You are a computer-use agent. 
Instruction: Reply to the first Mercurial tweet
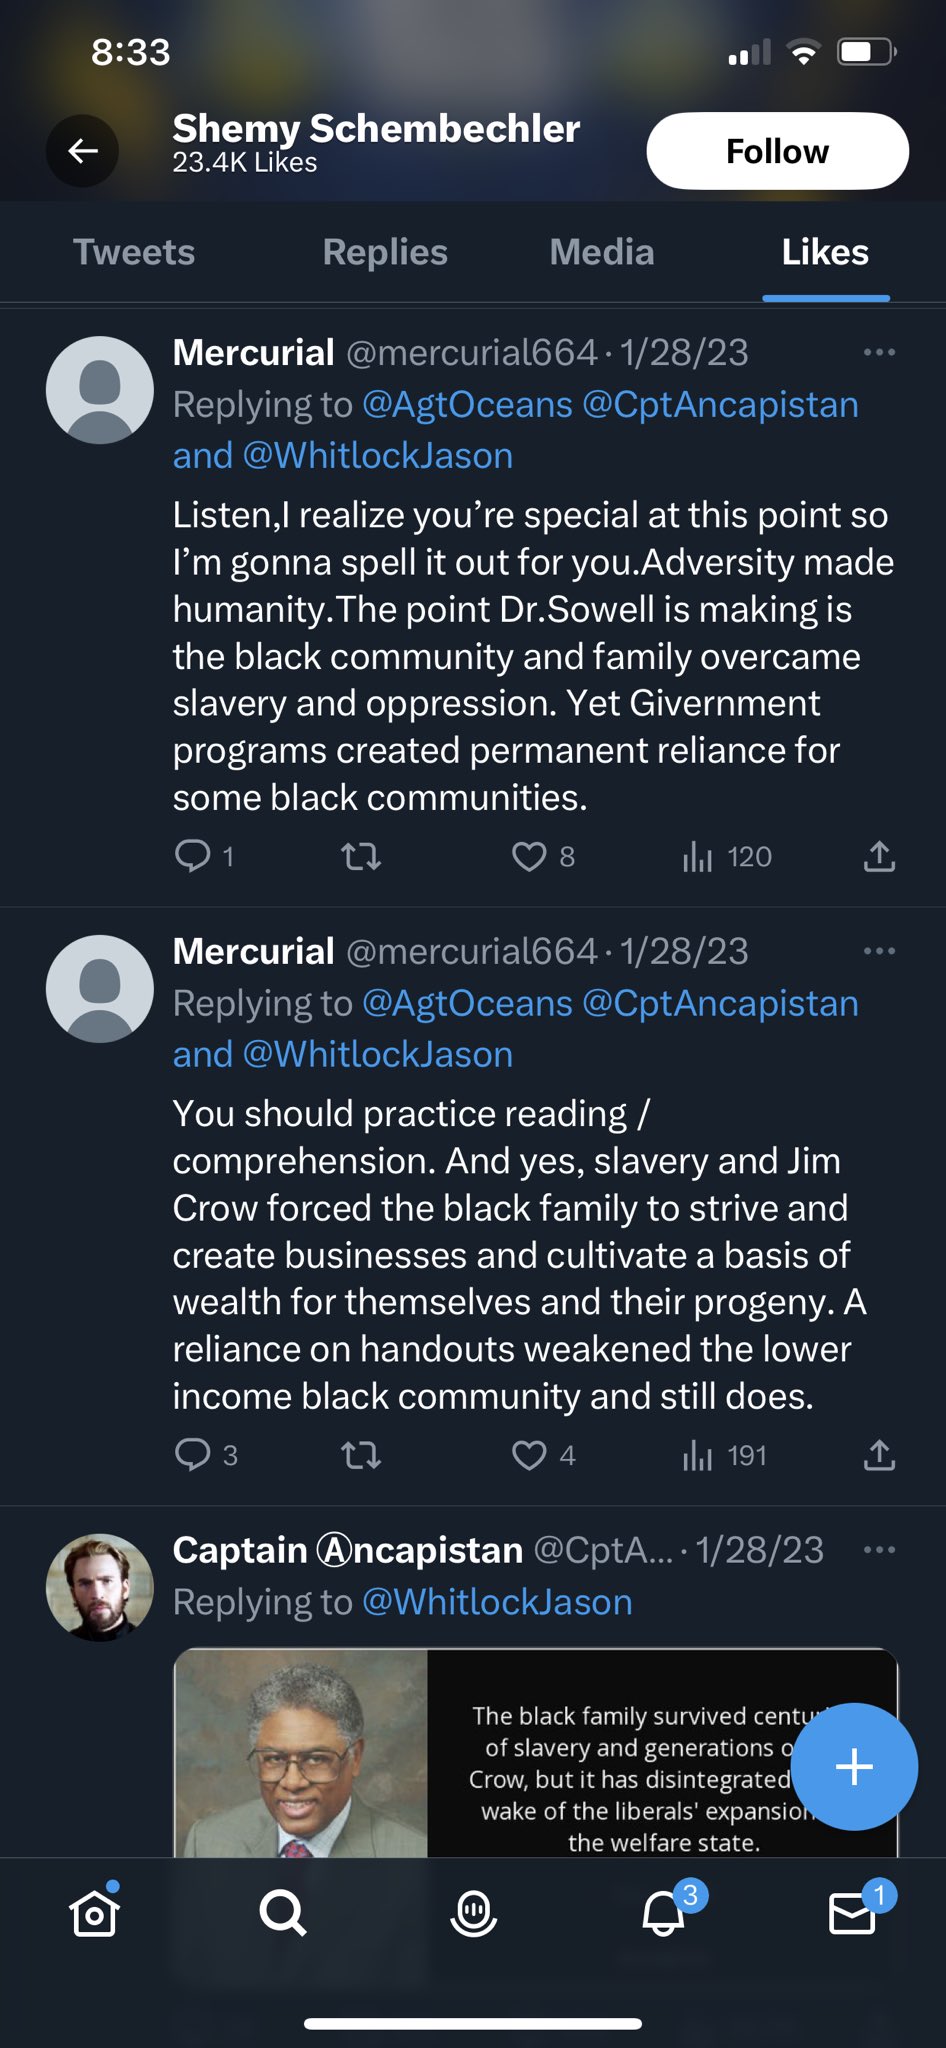[192, 856]
